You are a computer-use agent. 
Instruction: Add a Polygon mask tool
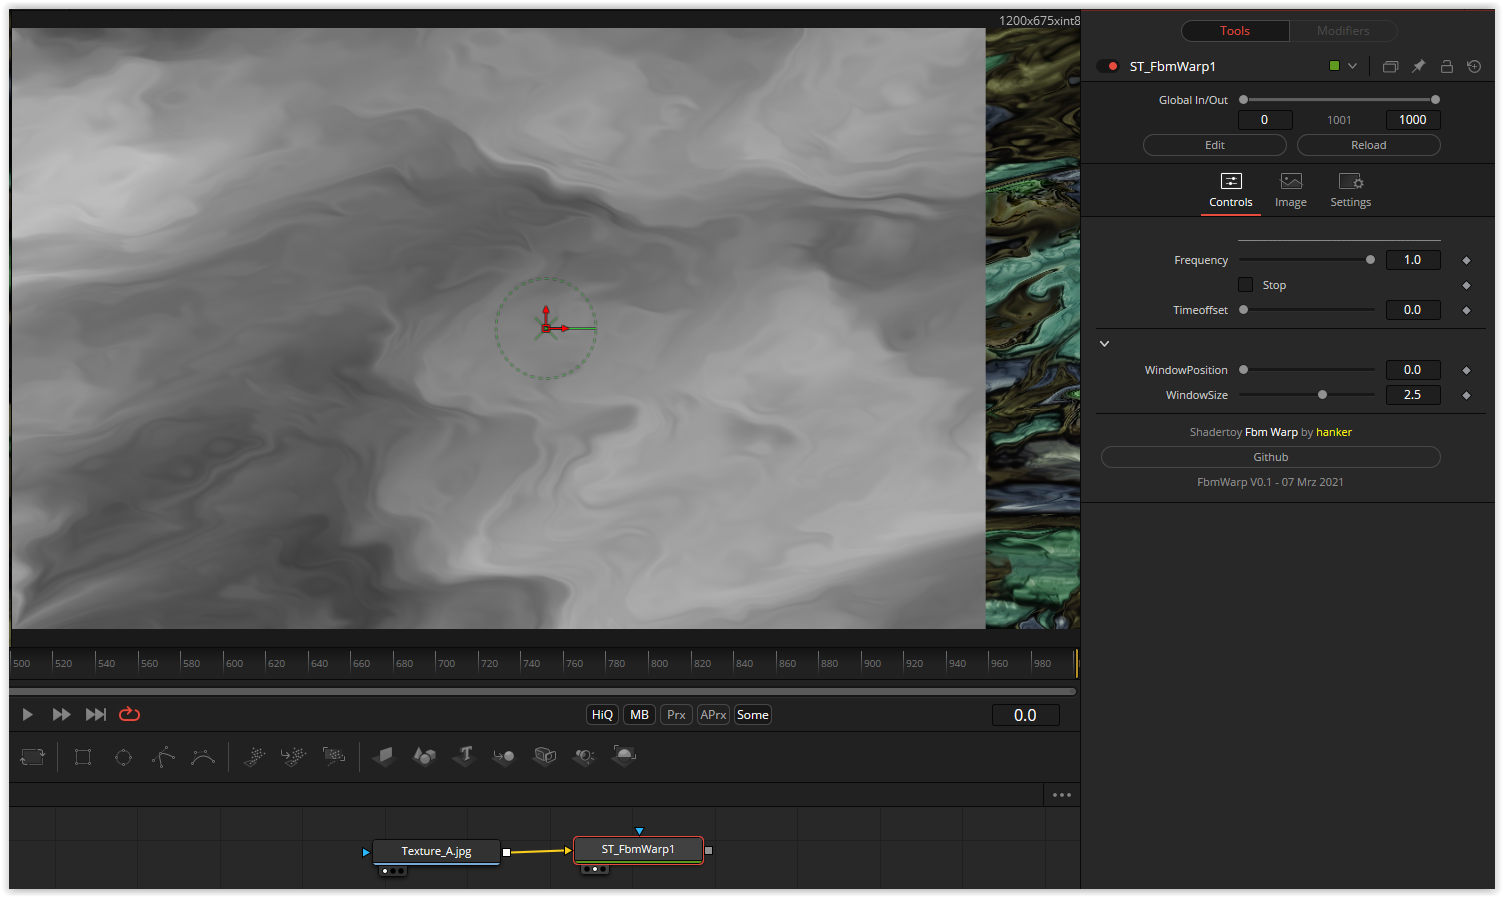click(x=163, y=757)
